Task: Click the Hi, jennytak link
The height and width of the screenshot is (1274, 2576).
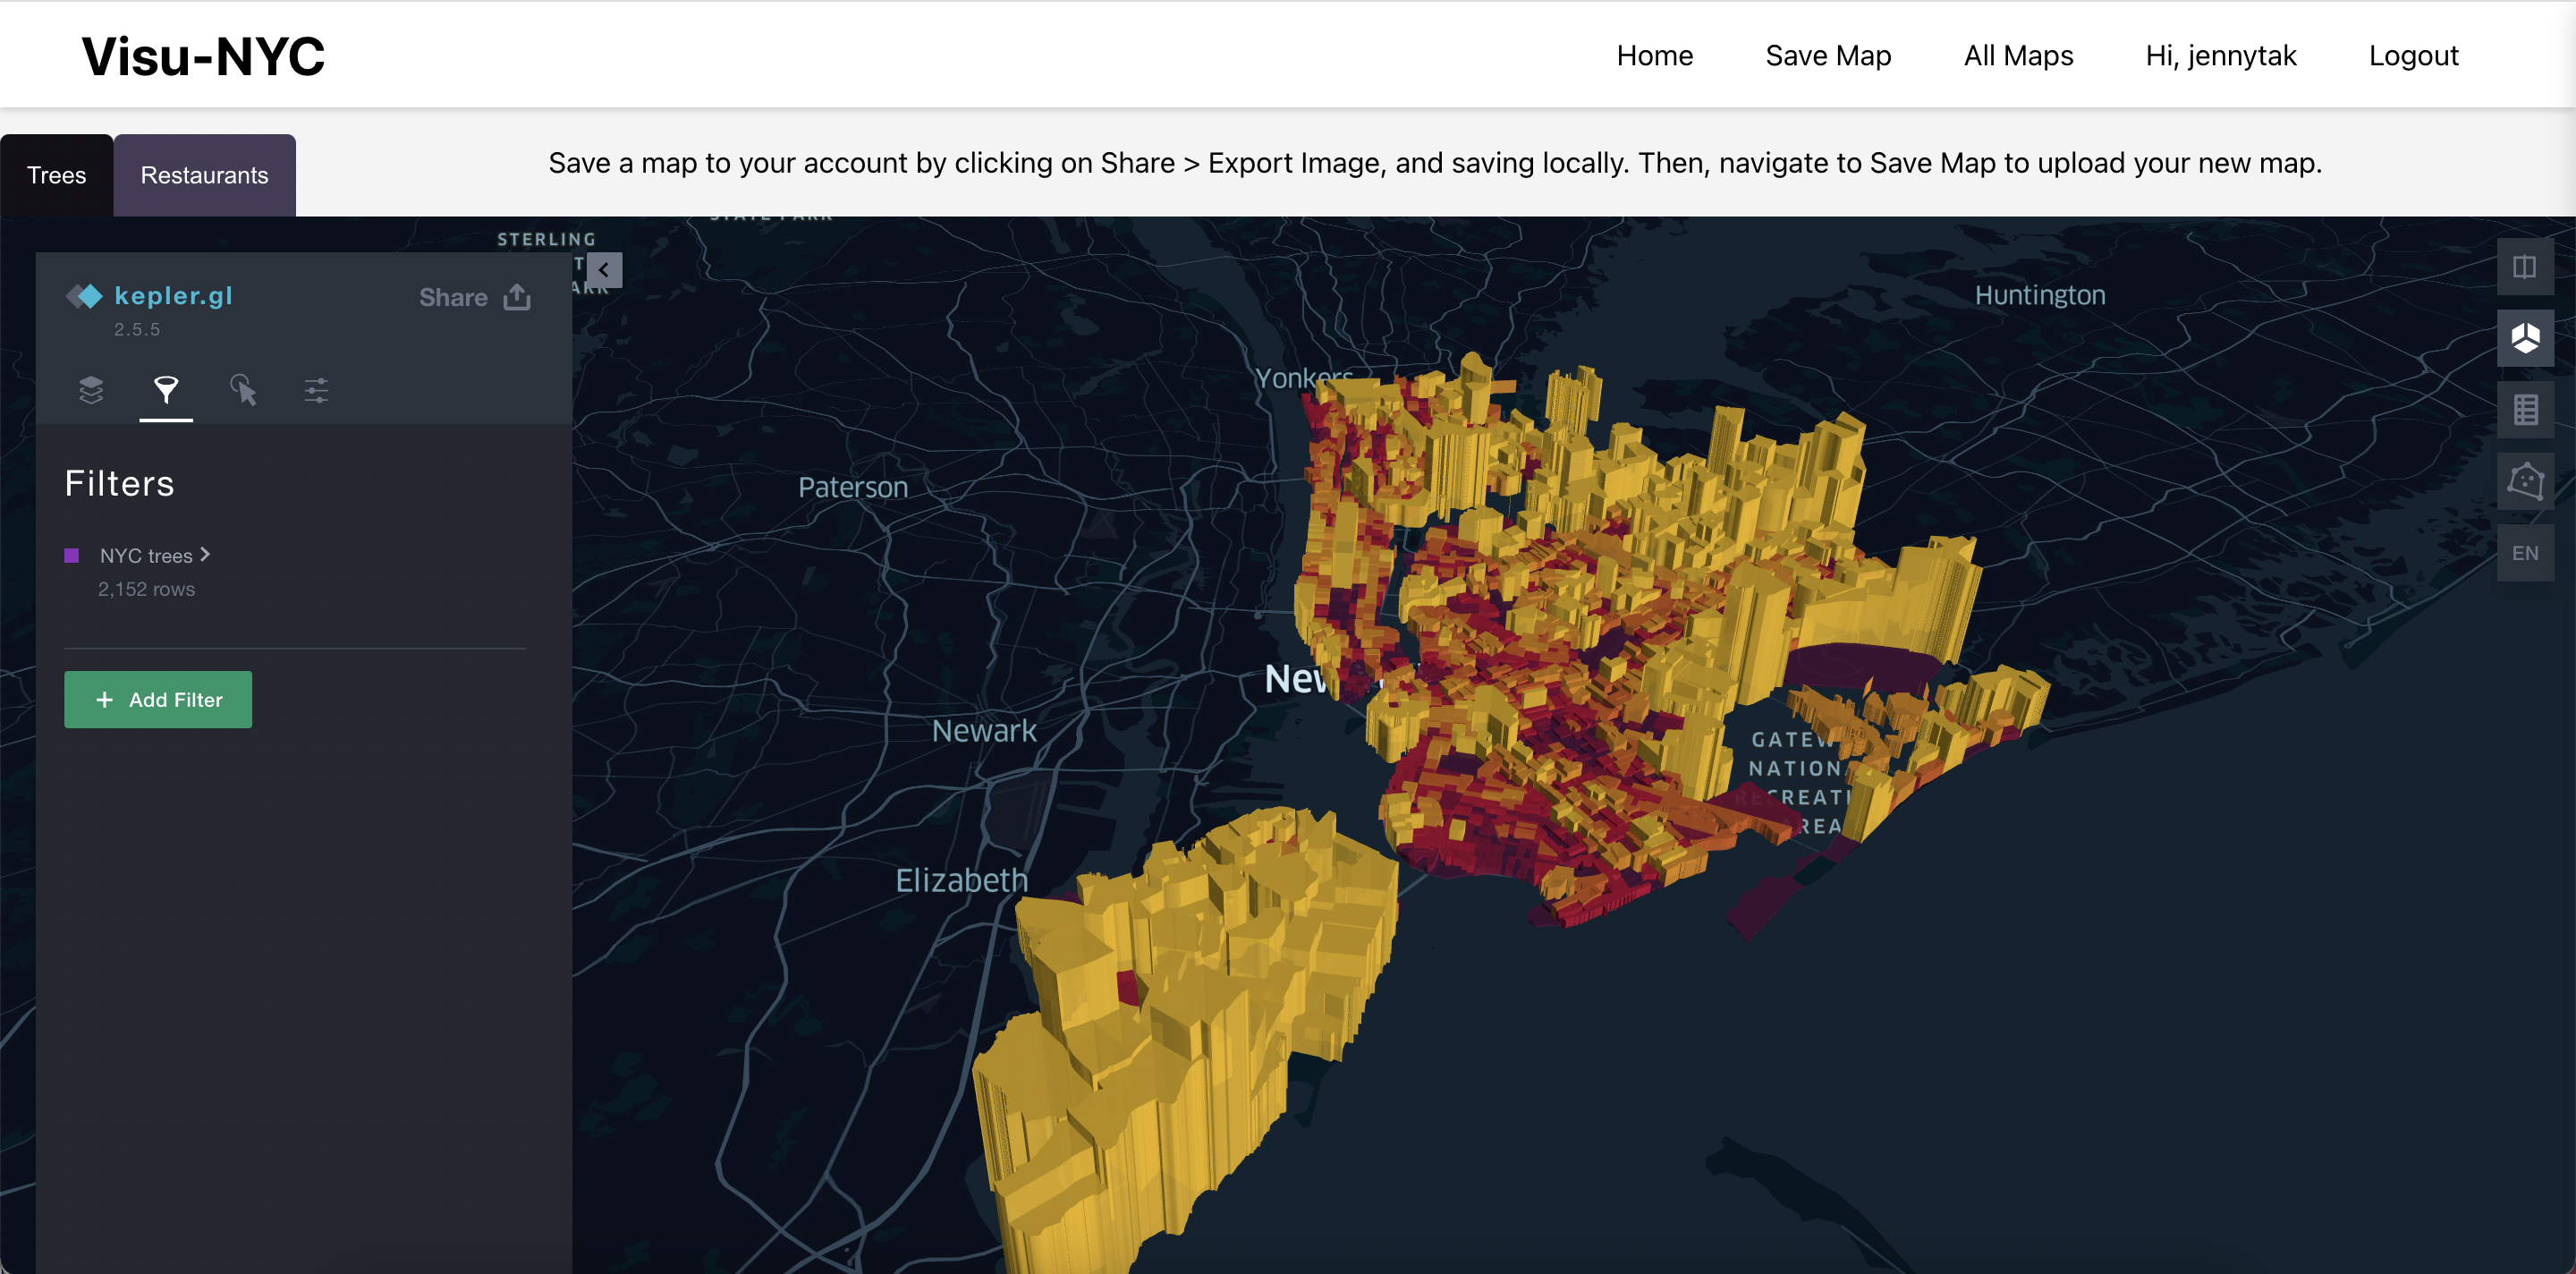Action: pos(2220,56)
